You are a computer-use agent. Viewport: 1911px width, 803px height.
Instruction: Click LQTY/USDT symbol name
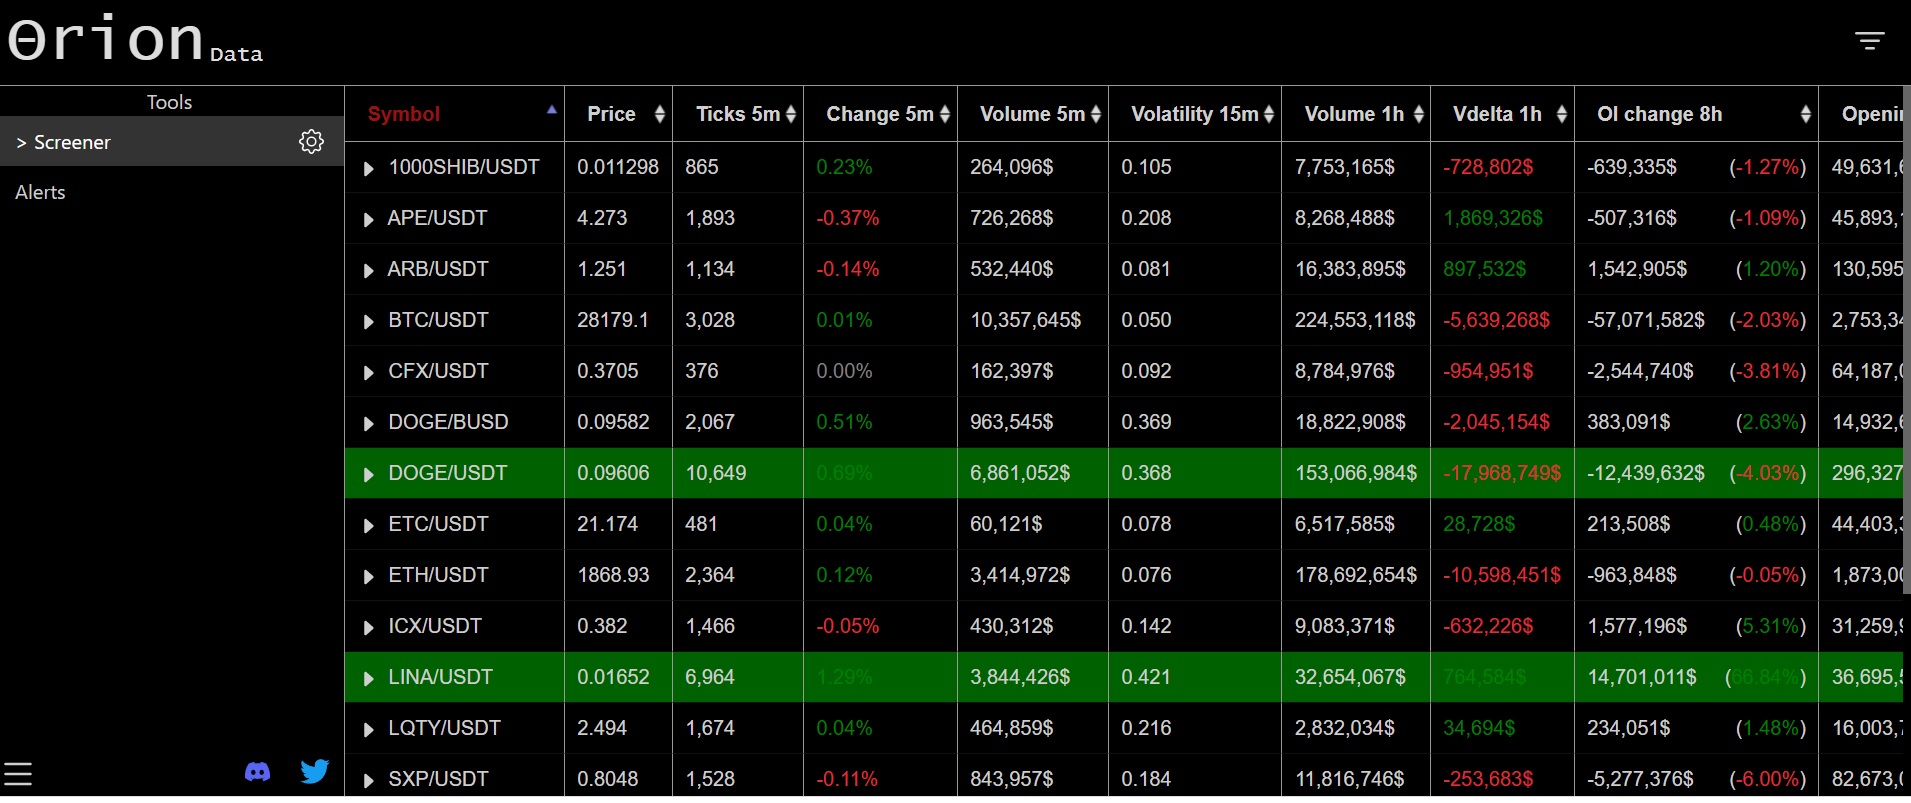444,728
